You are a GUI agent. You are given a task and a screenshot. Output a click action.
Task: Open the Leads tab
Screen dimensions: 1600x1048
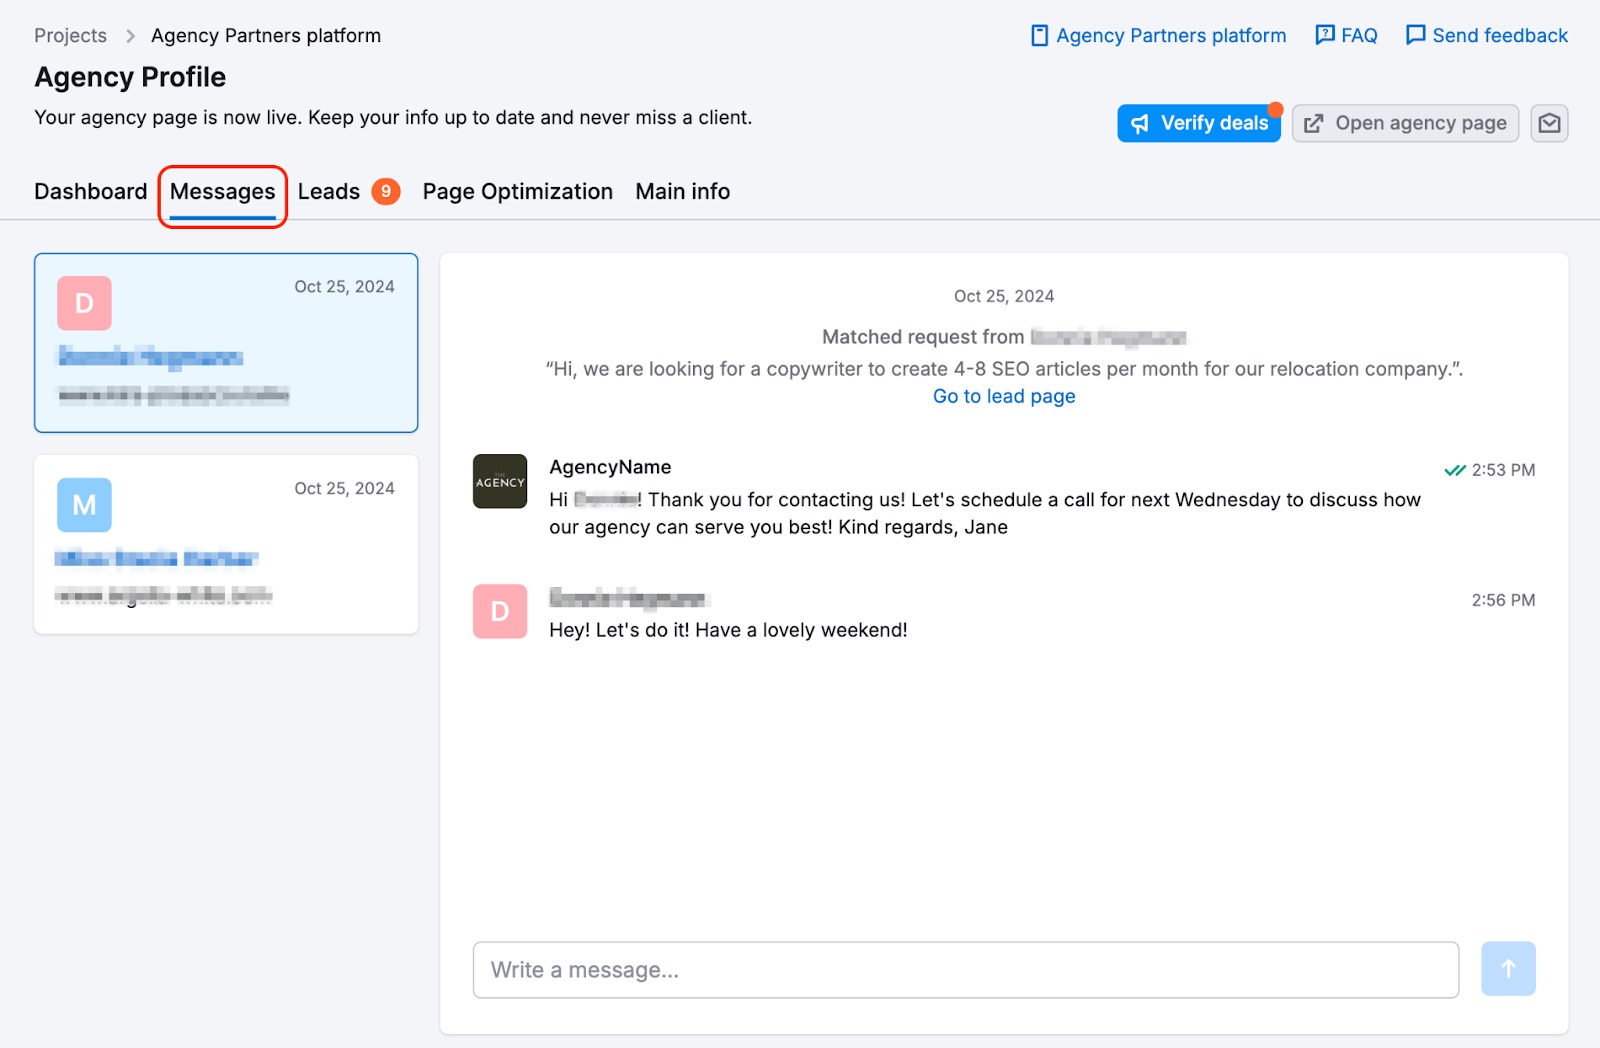[330, 191]
